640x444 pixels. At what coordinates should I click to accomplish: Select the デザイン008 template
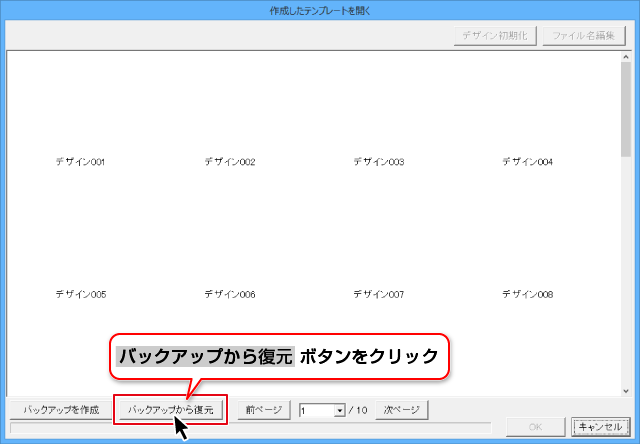(527, 294)
